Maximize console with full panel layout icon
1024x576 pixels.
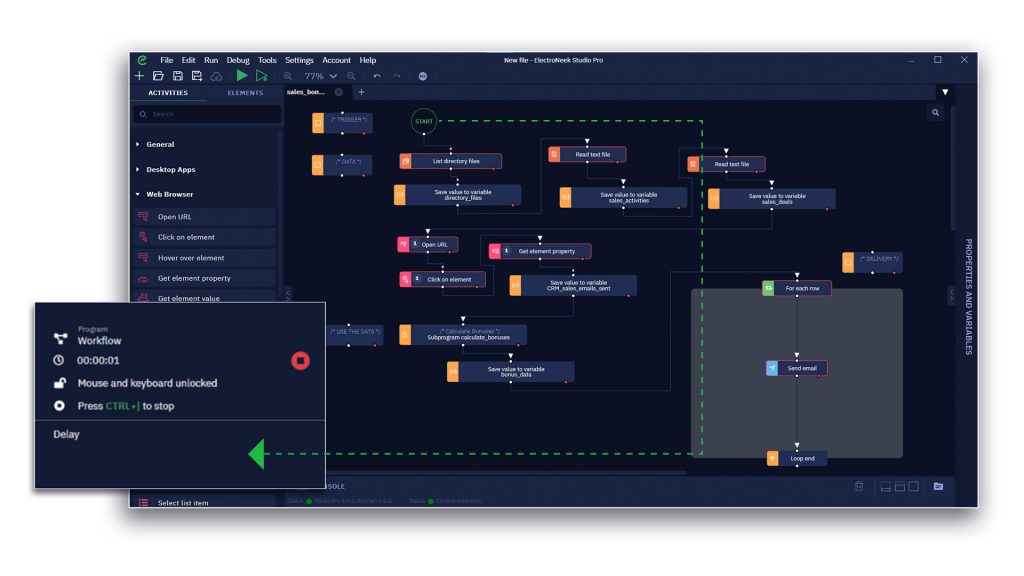pos(914,487)
